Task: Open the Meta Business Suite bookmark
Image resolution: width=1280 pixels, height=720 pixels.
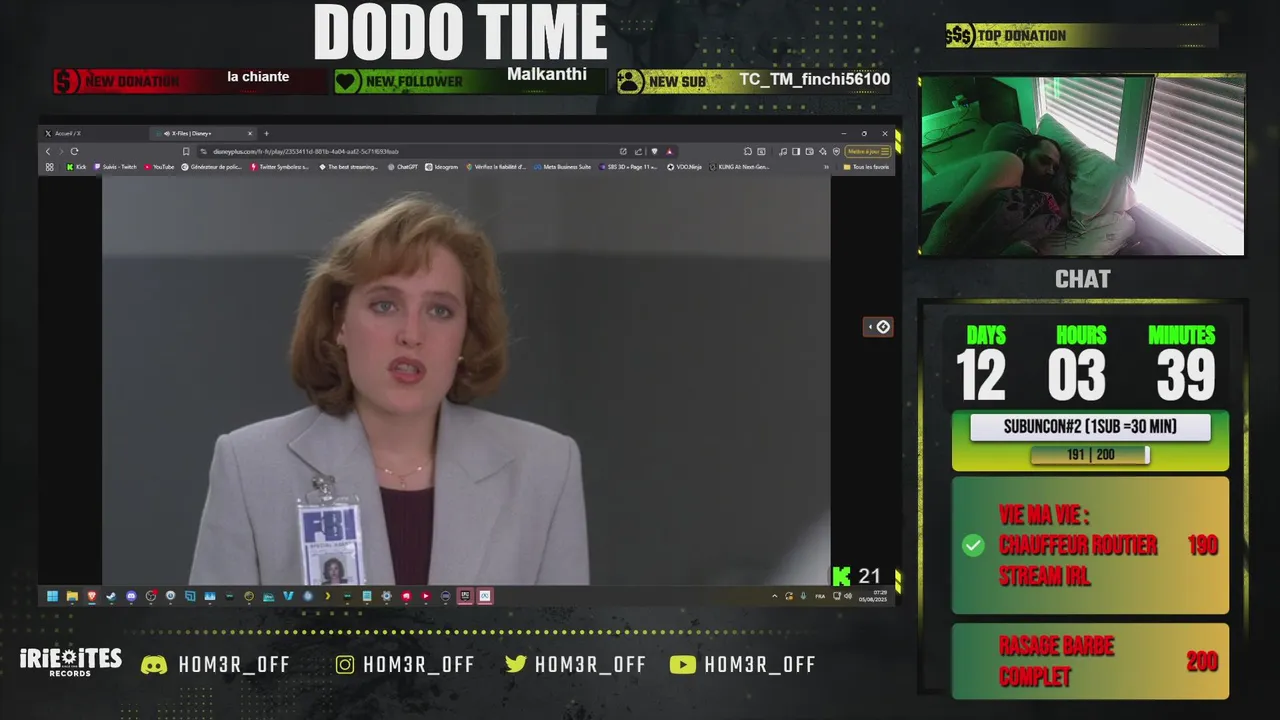Action: (562, 167)
